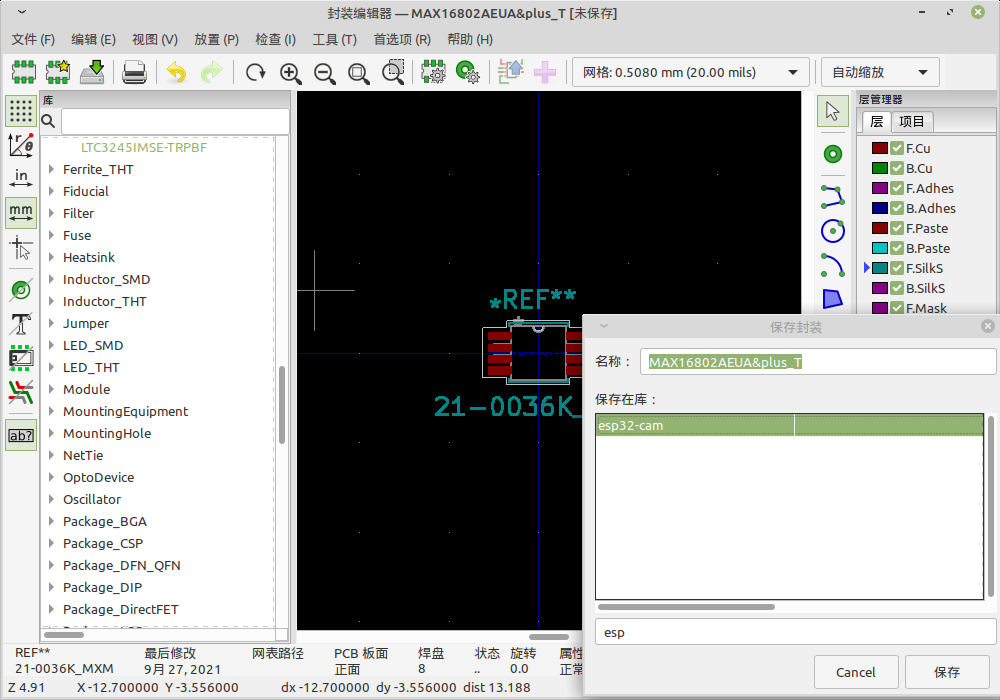
Task: Toggle pad outline sketch mode
Action: click(x=21, y=290)
